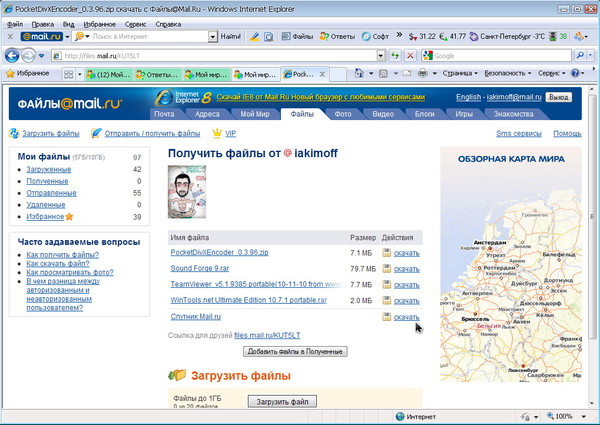Click the English language link

(468, 97)
